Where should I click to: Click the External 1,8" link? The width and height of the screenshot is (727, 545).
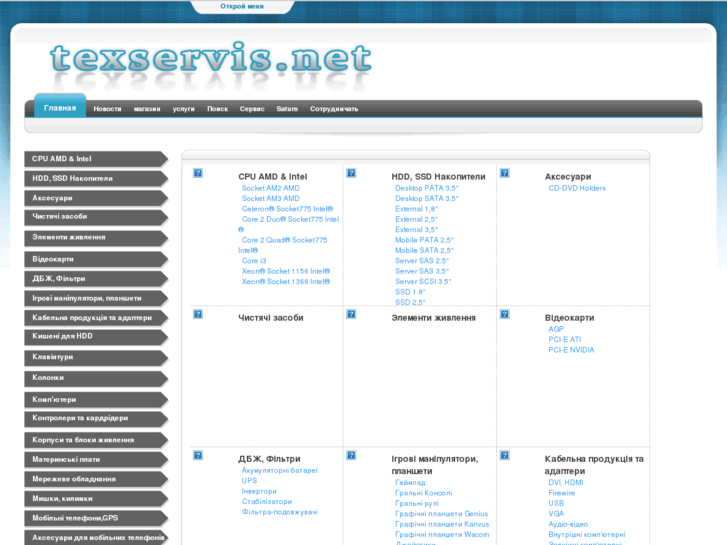[x=416, y=209]
